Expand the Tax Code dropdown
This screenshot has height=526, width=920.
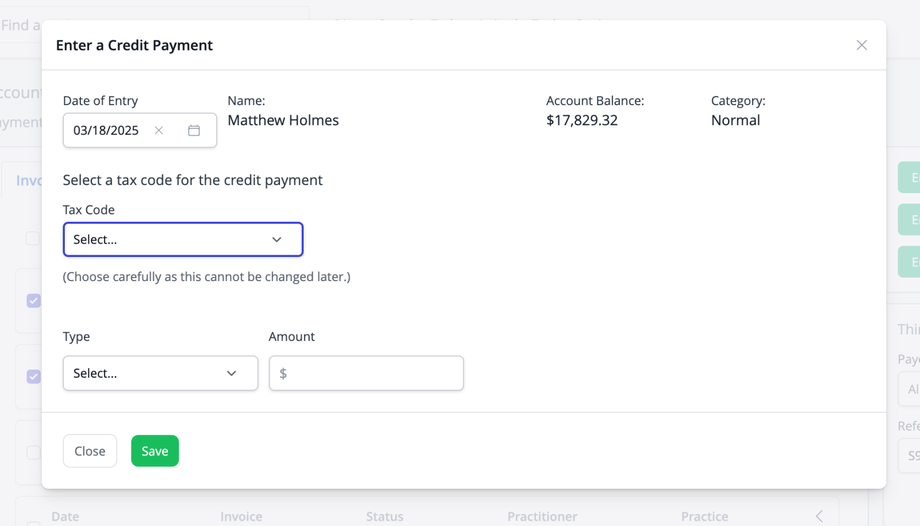(183, 240)
